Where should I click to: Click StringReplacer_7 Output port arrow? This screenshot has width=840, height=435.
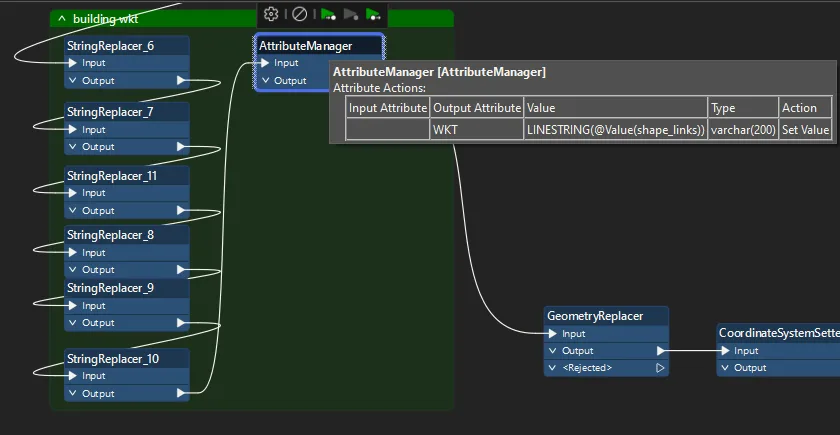[181, 147]
